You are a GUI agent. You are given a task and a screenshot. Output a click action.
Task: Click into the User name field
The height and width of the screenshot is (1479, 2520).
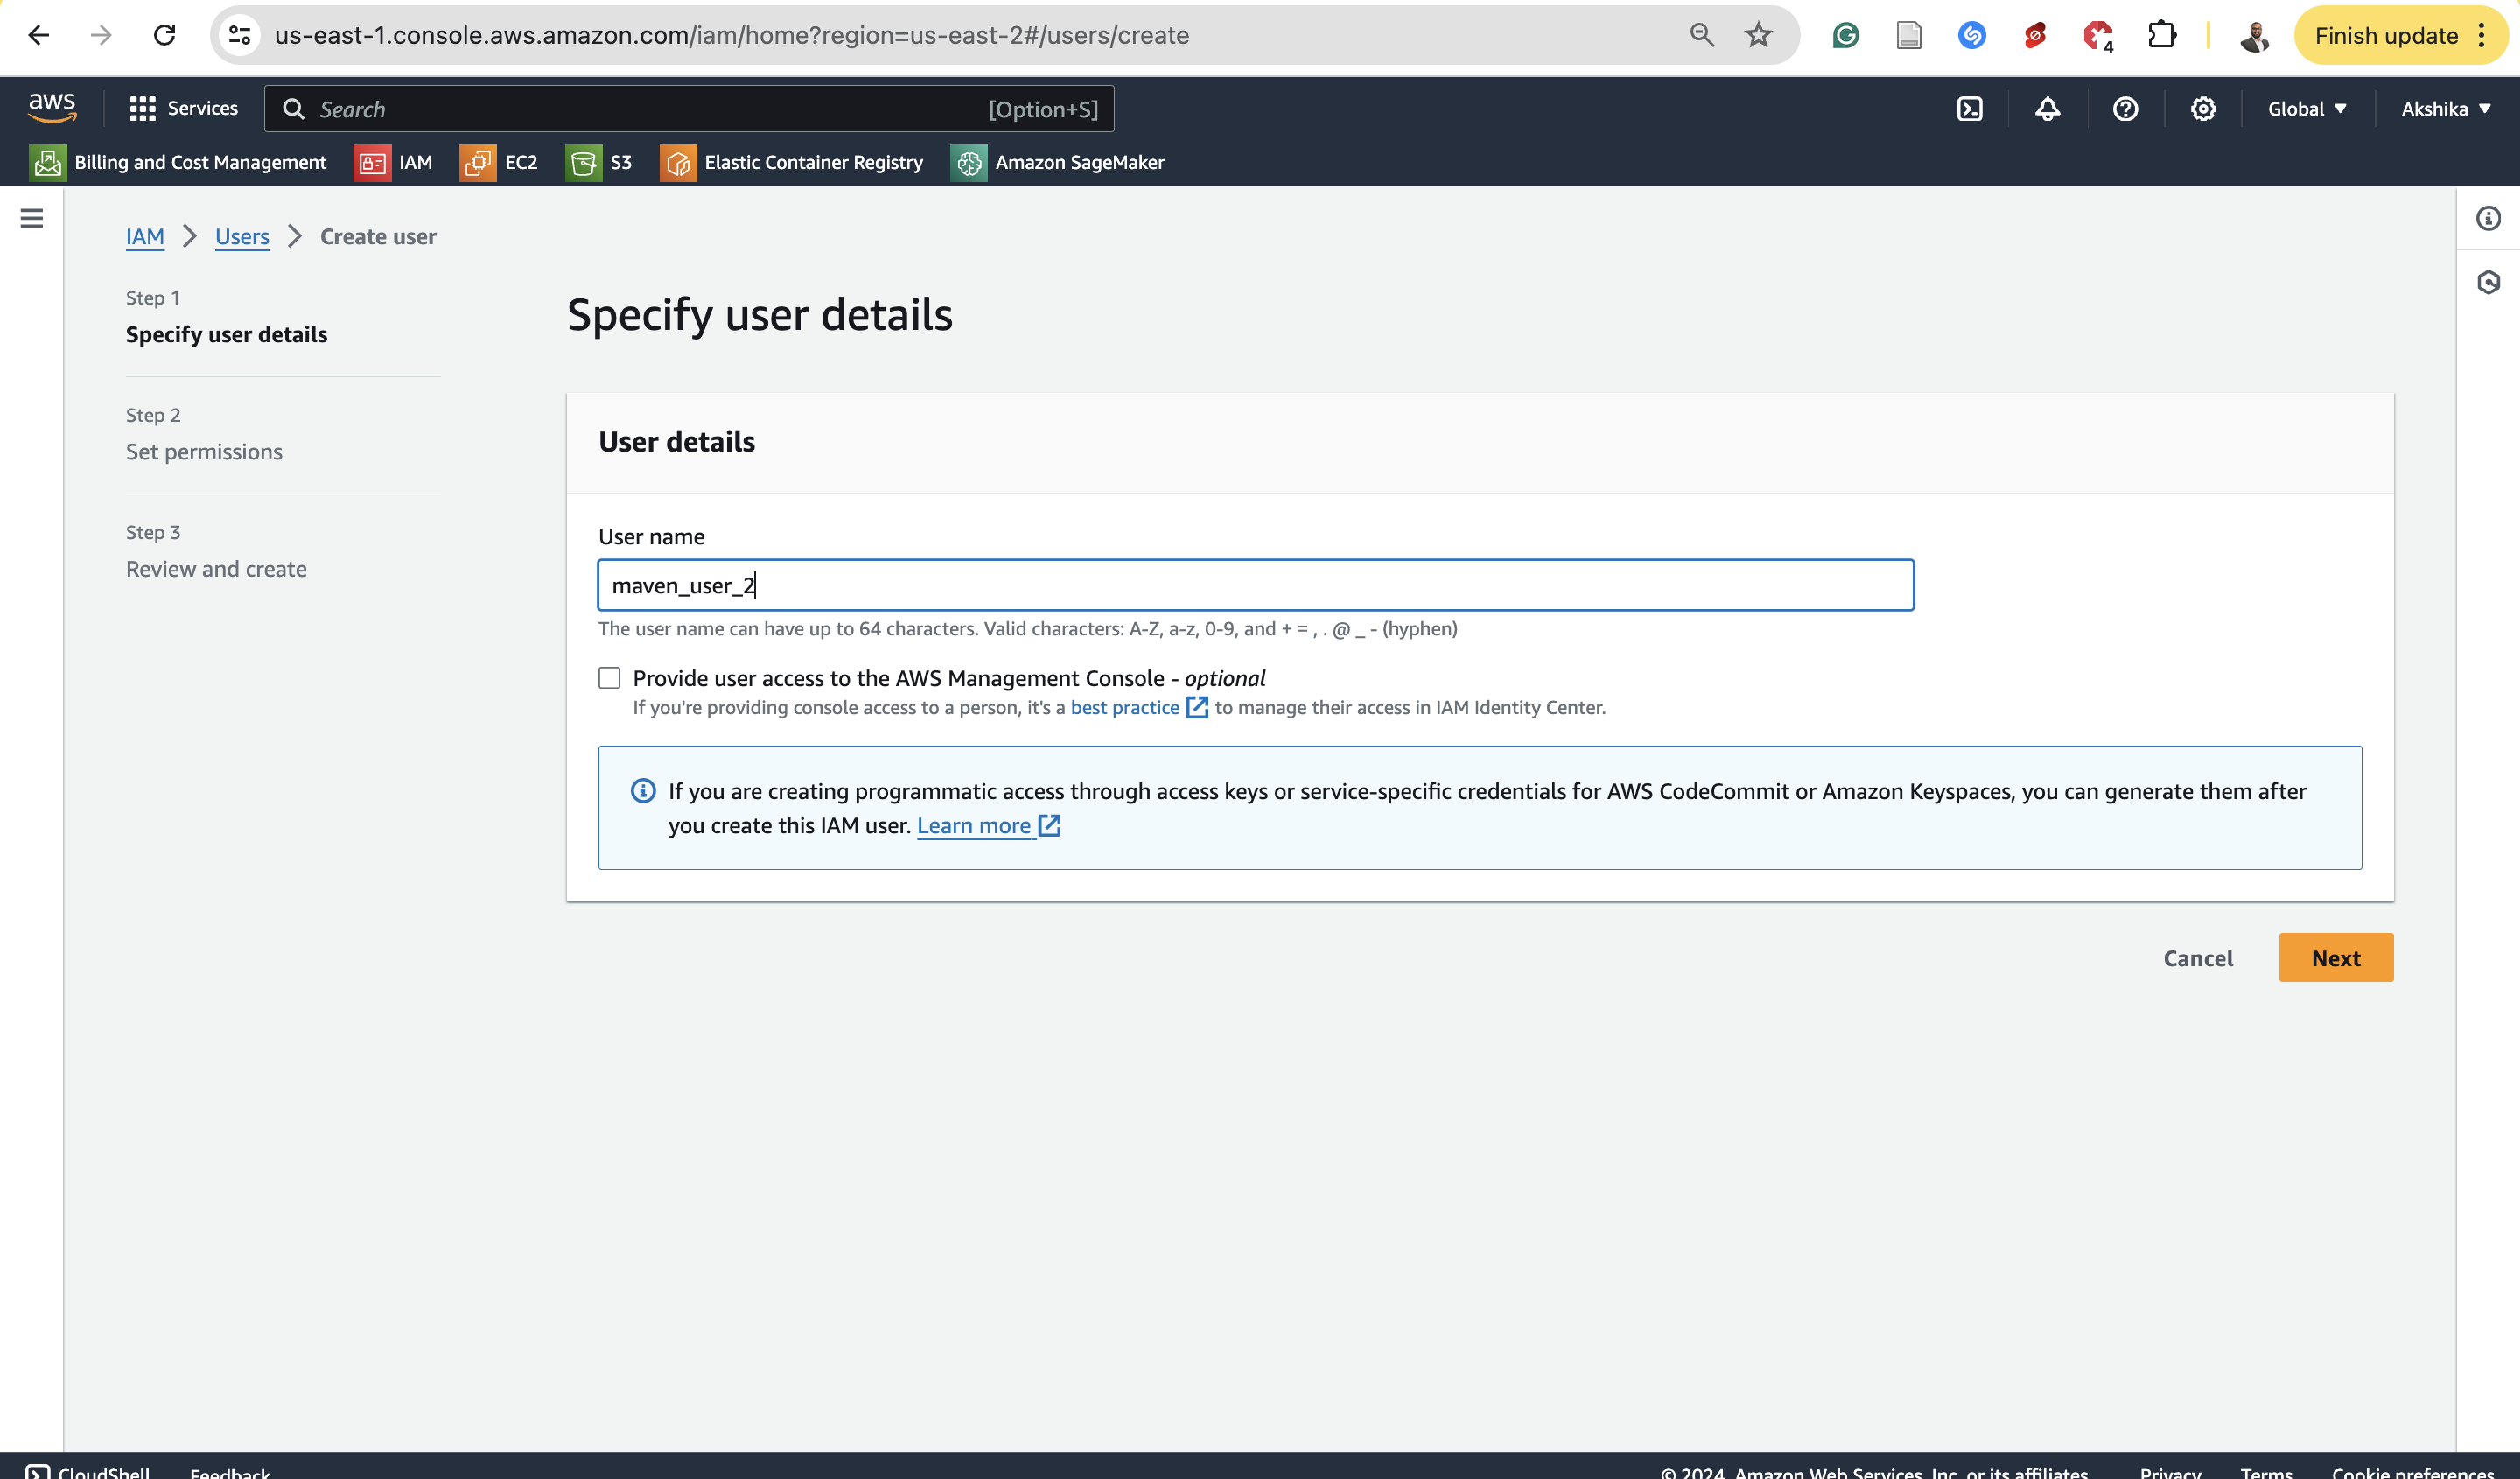click(1255, 585)
